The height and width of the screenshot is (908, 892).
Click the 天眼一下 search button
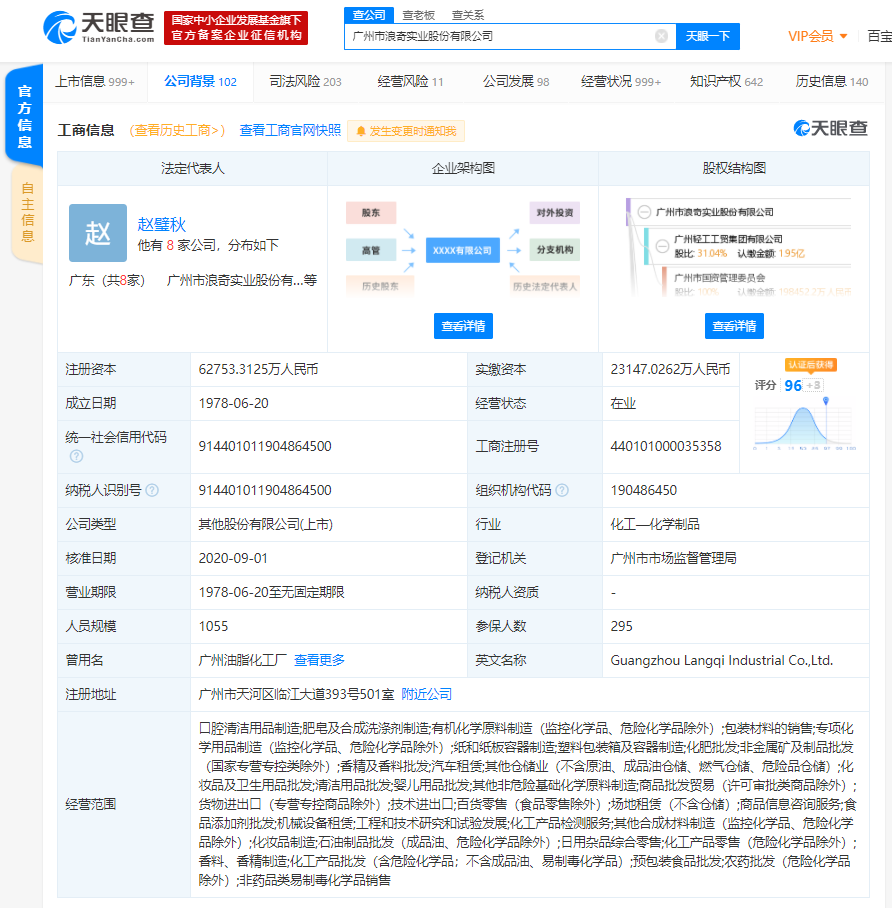point(708,36)
